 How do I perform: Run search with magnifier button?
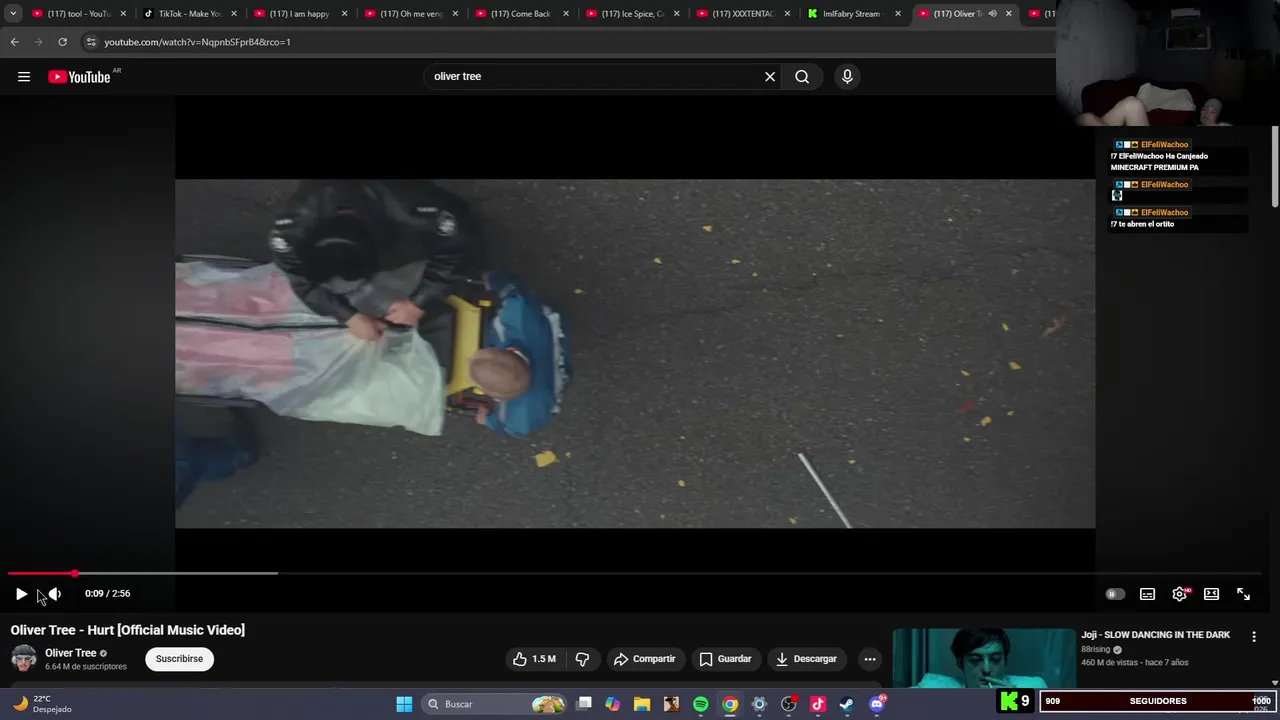(802, 76)
